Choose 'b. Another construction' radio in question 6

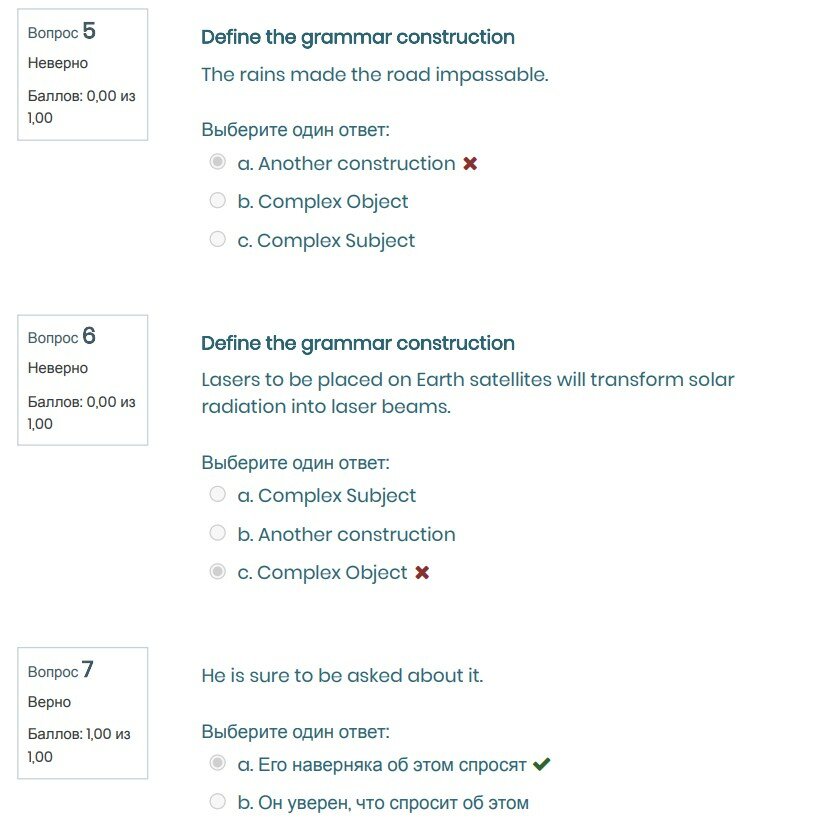point(217,533)
